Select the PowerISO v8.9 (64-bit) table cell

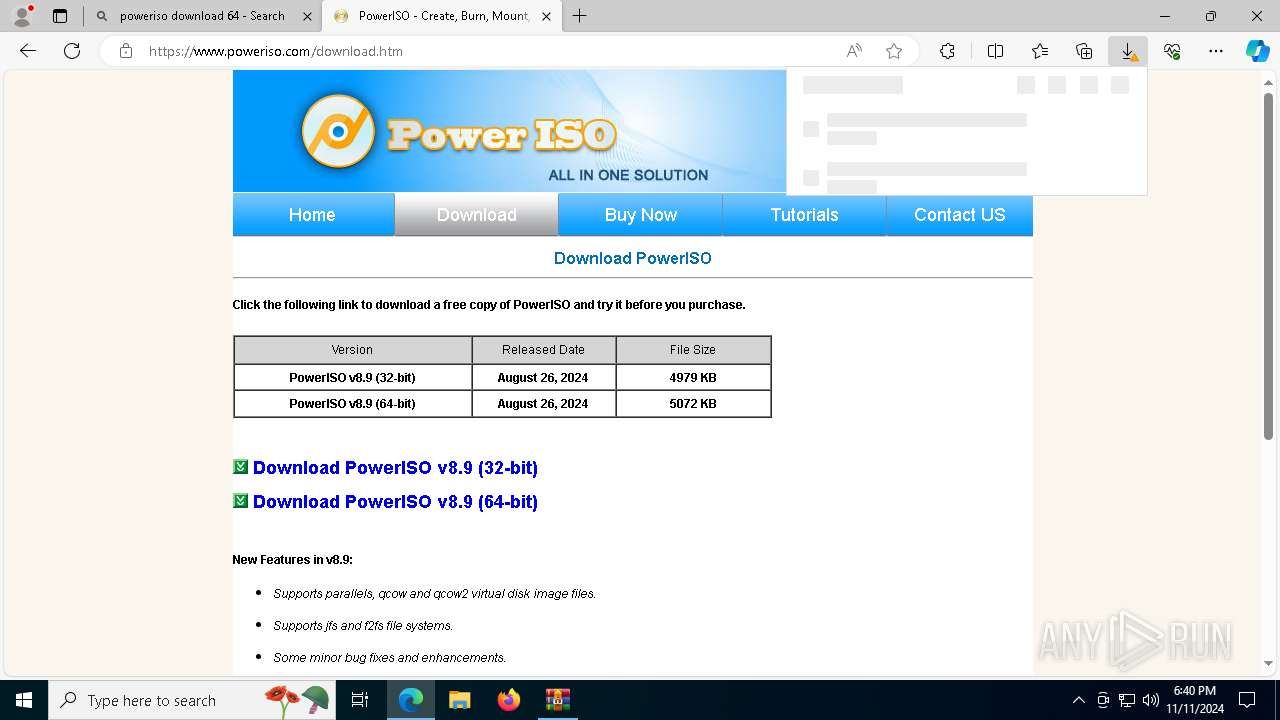pyautogui.click(x=352, y=404)
